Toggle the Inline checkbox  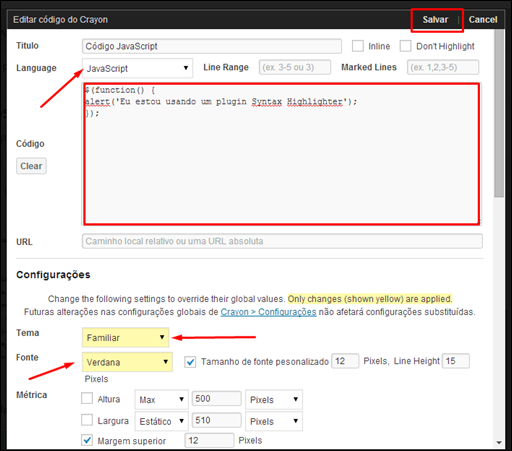pyautogui.click(x=358, y=46)
